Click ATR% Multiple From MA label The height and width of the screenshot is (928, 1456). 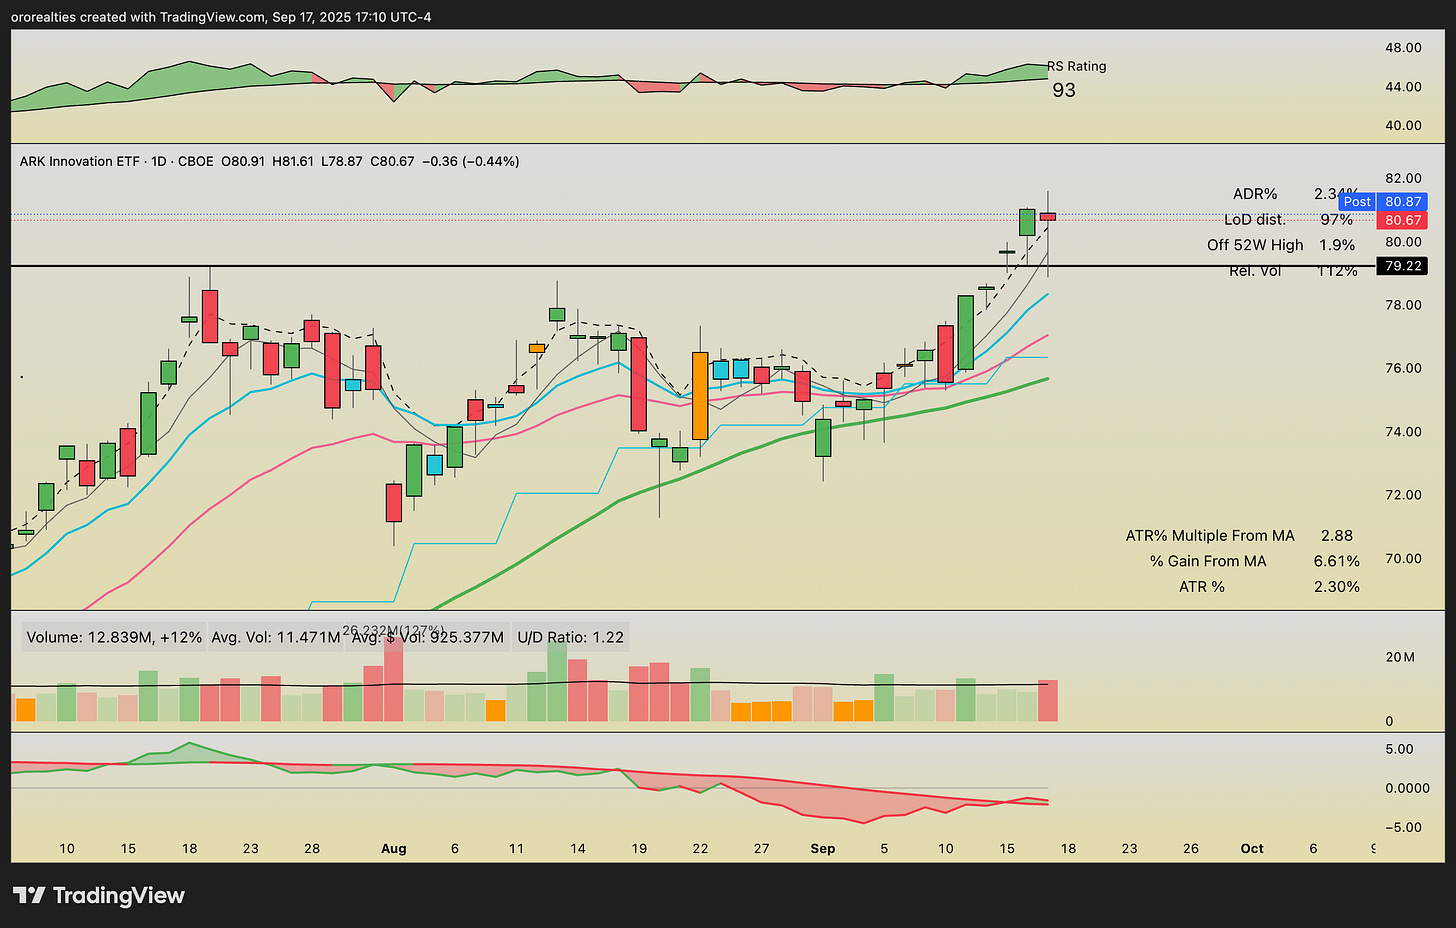pyautogui.click(x=1210, y=536)
